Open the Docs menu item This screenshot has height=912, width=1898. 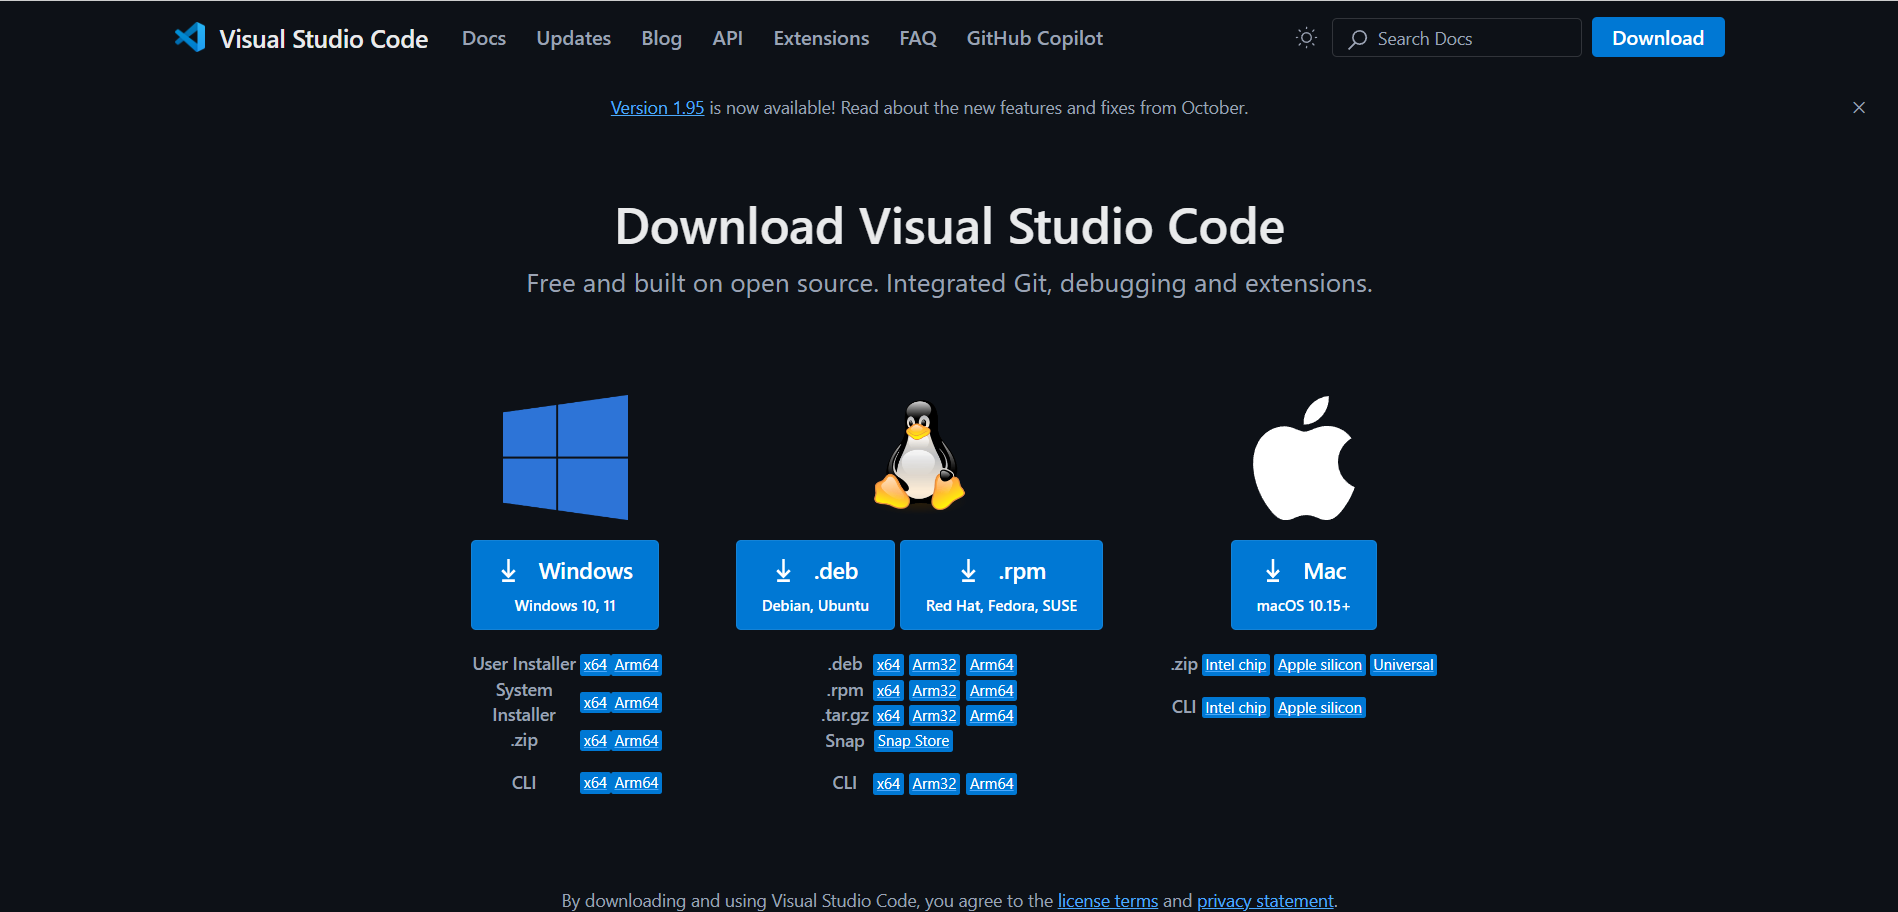pyautogui.click(x=484, y=38)
